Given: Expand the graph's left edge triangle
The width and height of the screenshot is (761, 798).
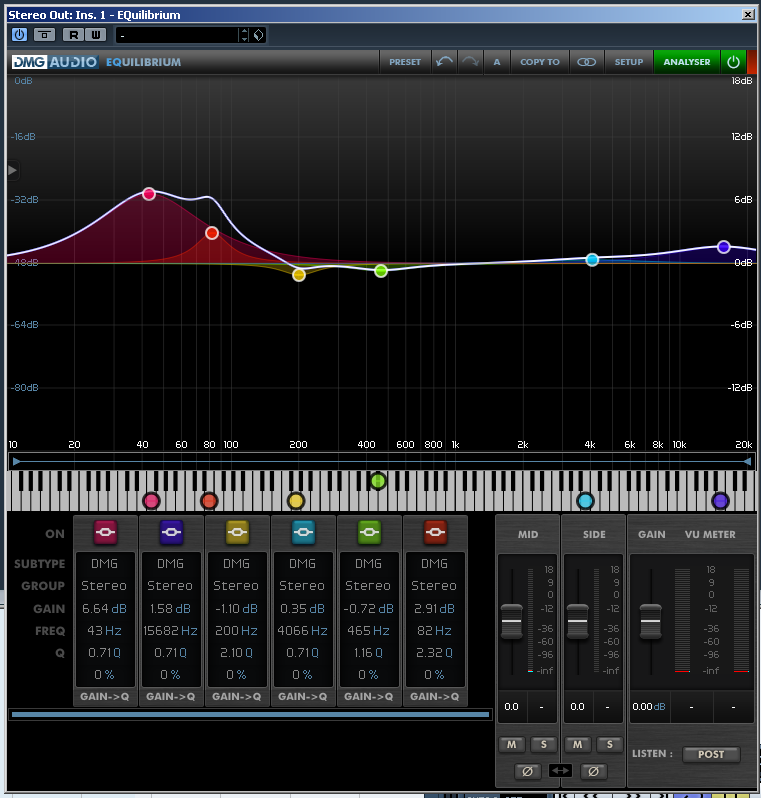Looking at the screenshot, I should coord(12,170).
